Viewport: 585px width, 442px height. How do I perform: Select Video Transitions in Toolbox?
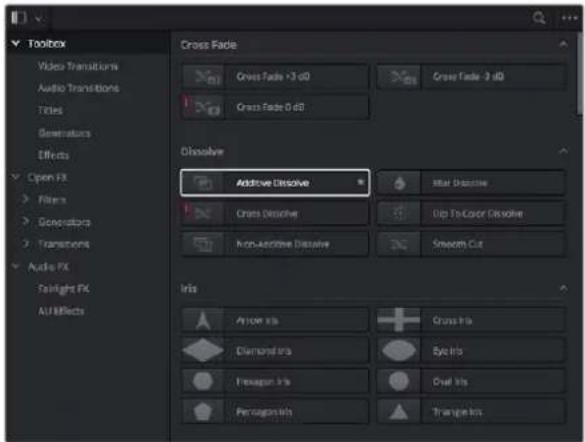pos(78,66)
